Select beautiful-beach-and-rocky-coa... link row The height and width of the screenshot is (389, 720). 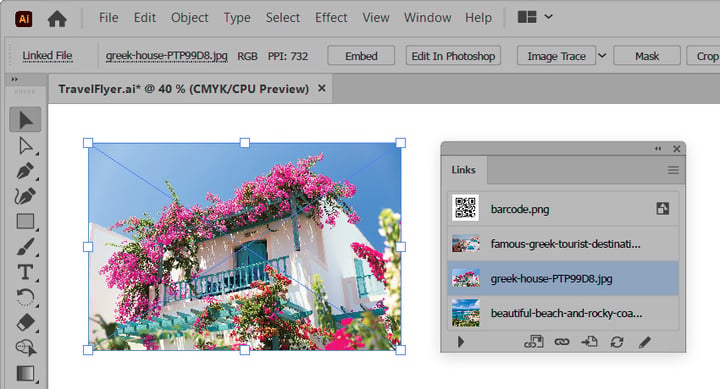[563, 313]
